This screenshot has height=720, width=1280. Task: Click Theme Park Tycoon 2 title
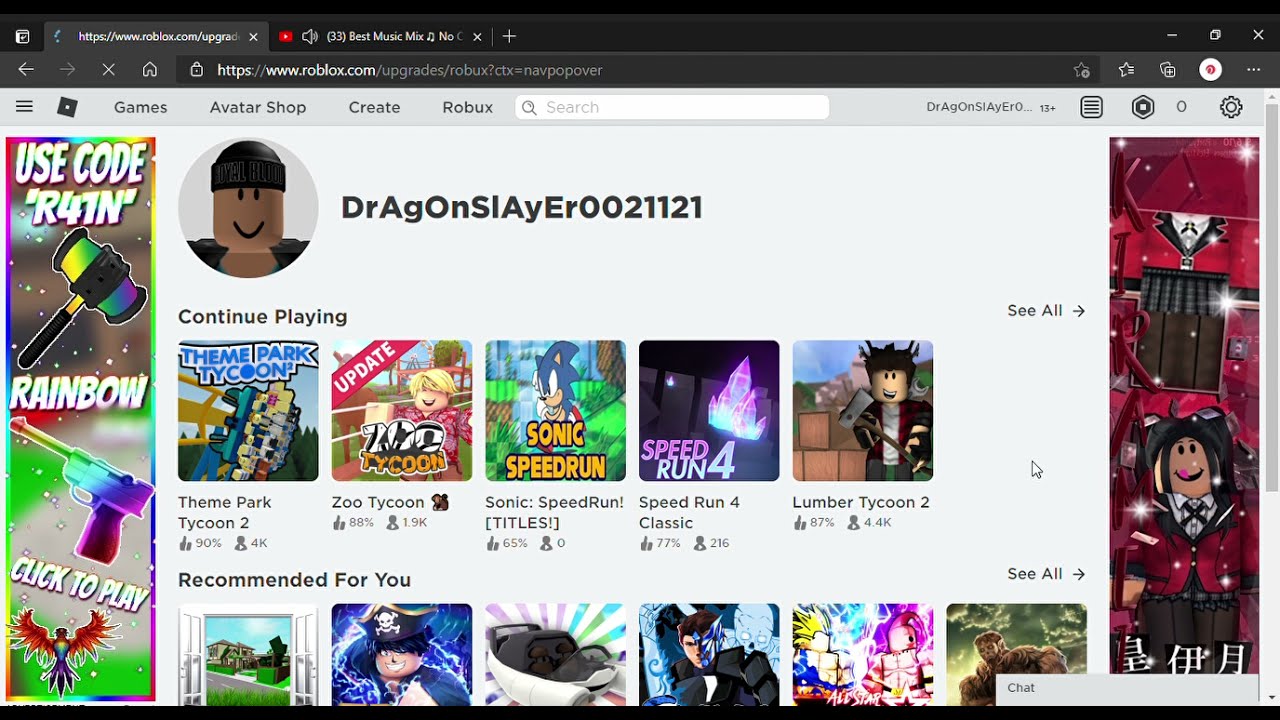(225, 512)
